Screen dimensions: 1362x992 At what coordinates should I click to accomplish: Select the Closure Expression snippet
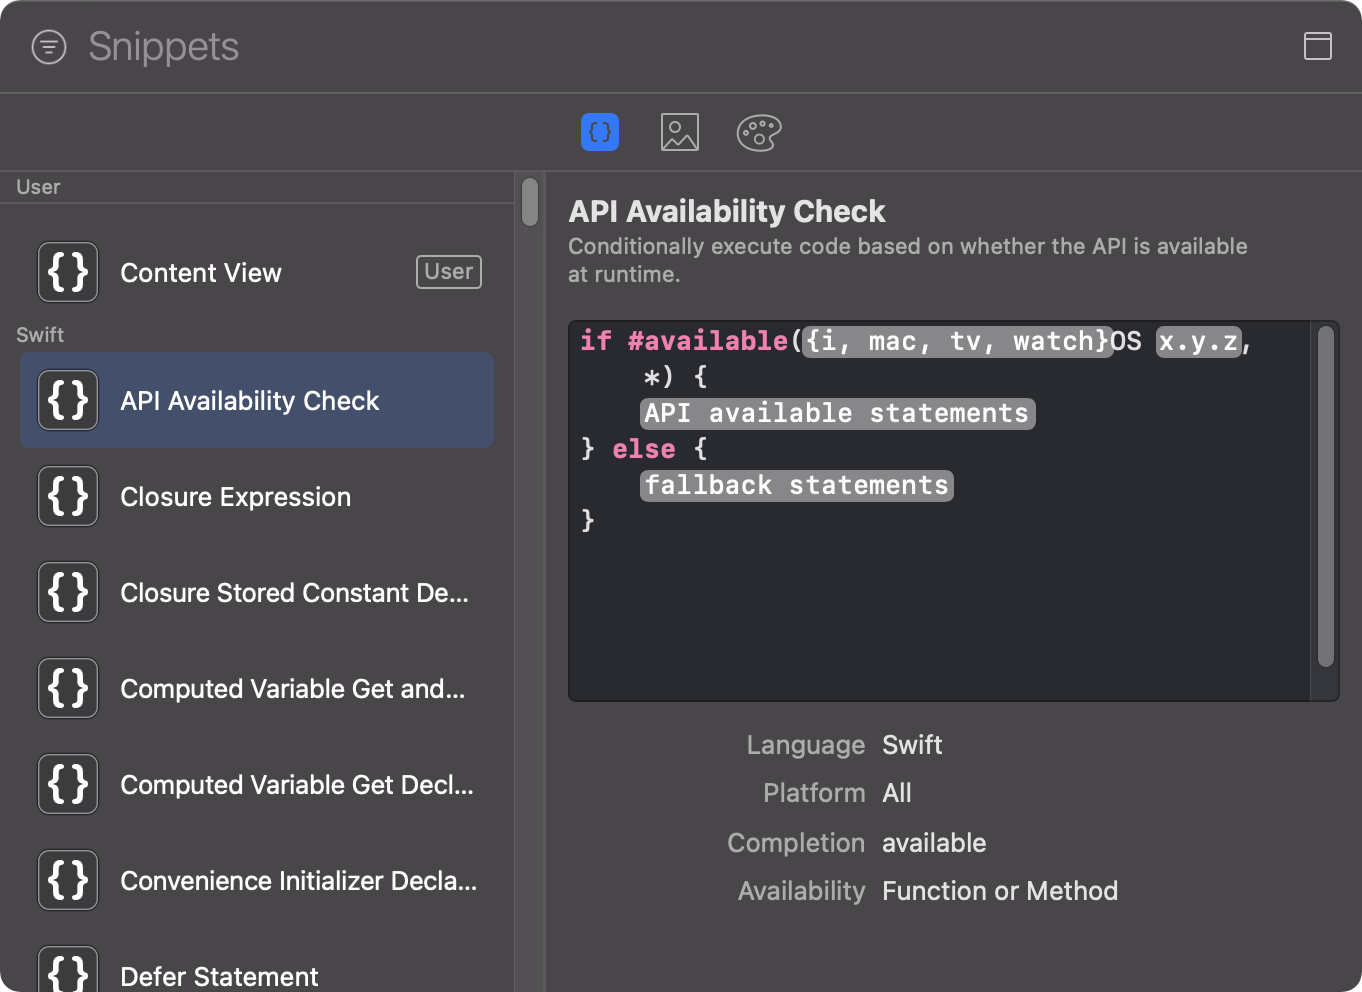(257, 496)
